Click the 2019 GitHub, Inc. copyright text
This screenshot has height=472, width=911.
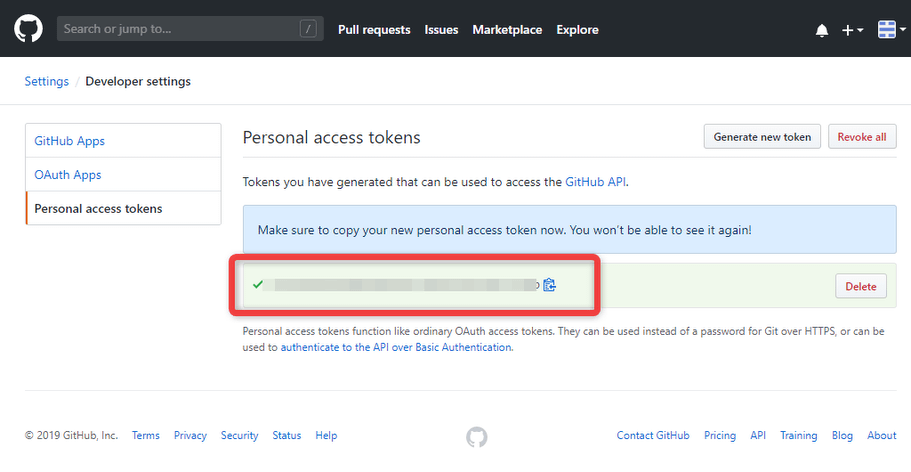pyautogui.click(x=71, y=435)
